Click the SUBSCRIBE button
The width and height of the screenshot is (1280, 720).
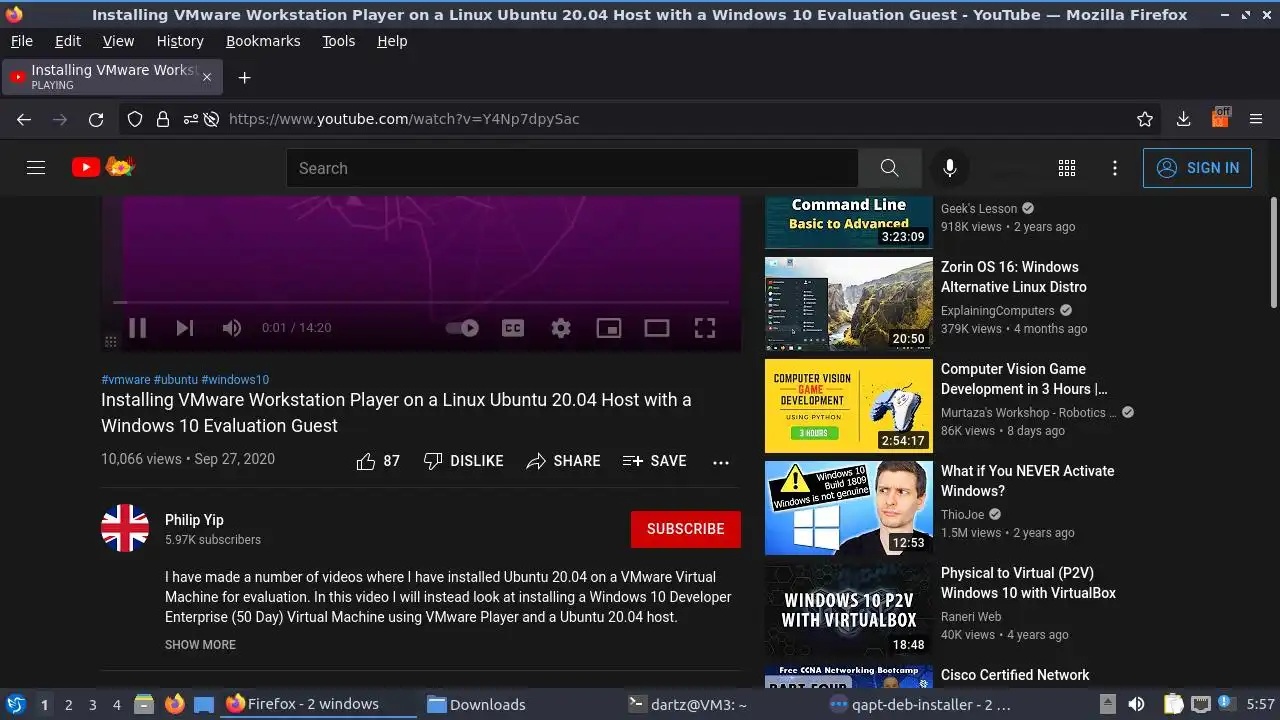tap(686, 529)
